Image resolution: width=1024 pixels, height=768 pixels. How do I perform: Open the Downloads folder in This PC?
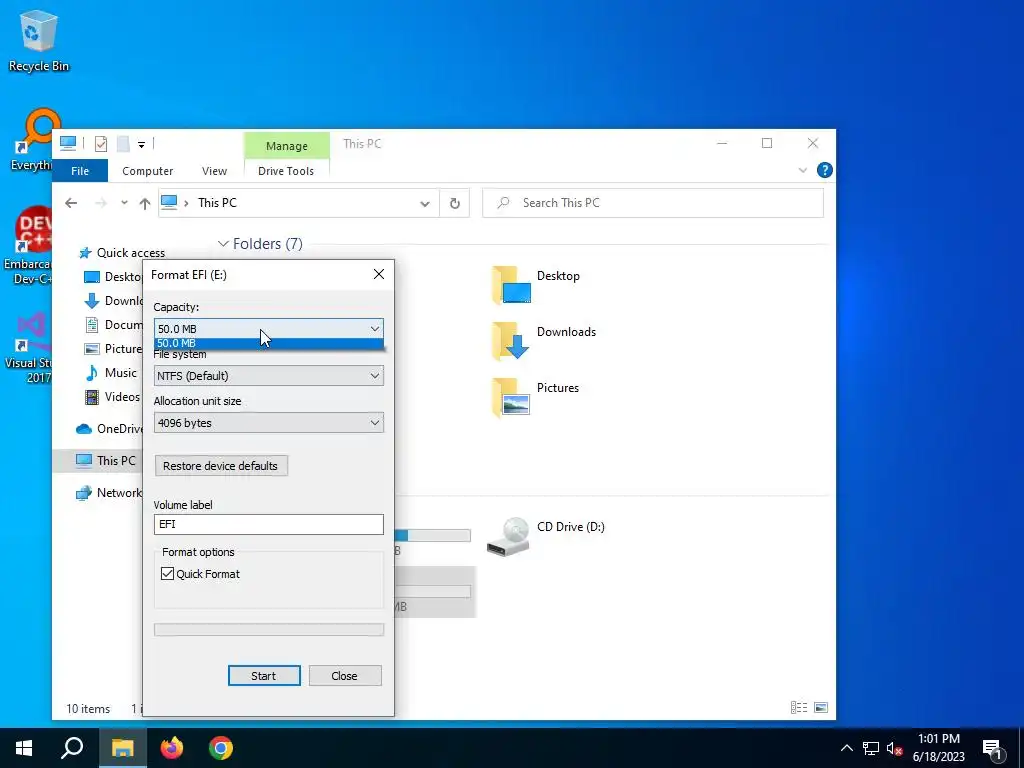click(x=543, y=341)
